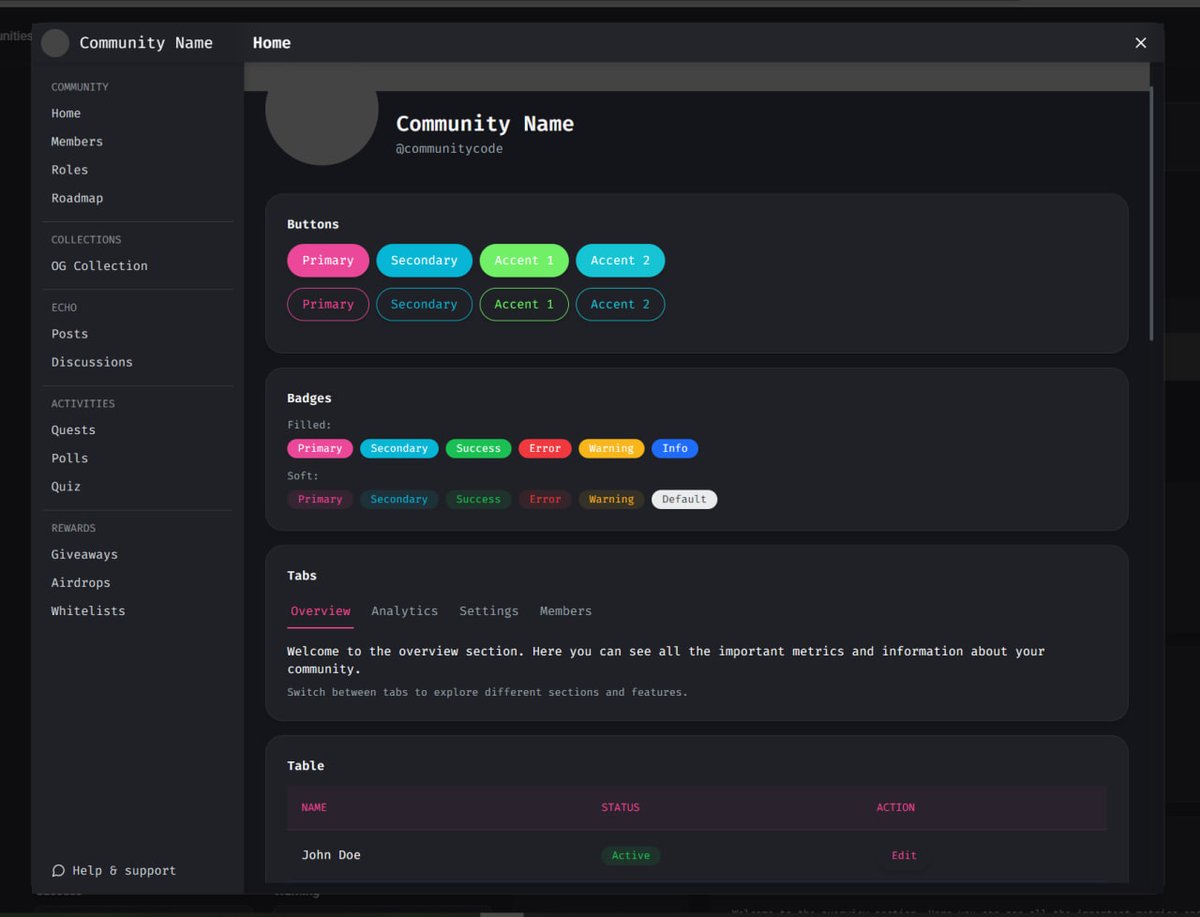This screenshot has height=917, width=1200.
Task: Click the filled Primary badge
Action: click(320, 448)
